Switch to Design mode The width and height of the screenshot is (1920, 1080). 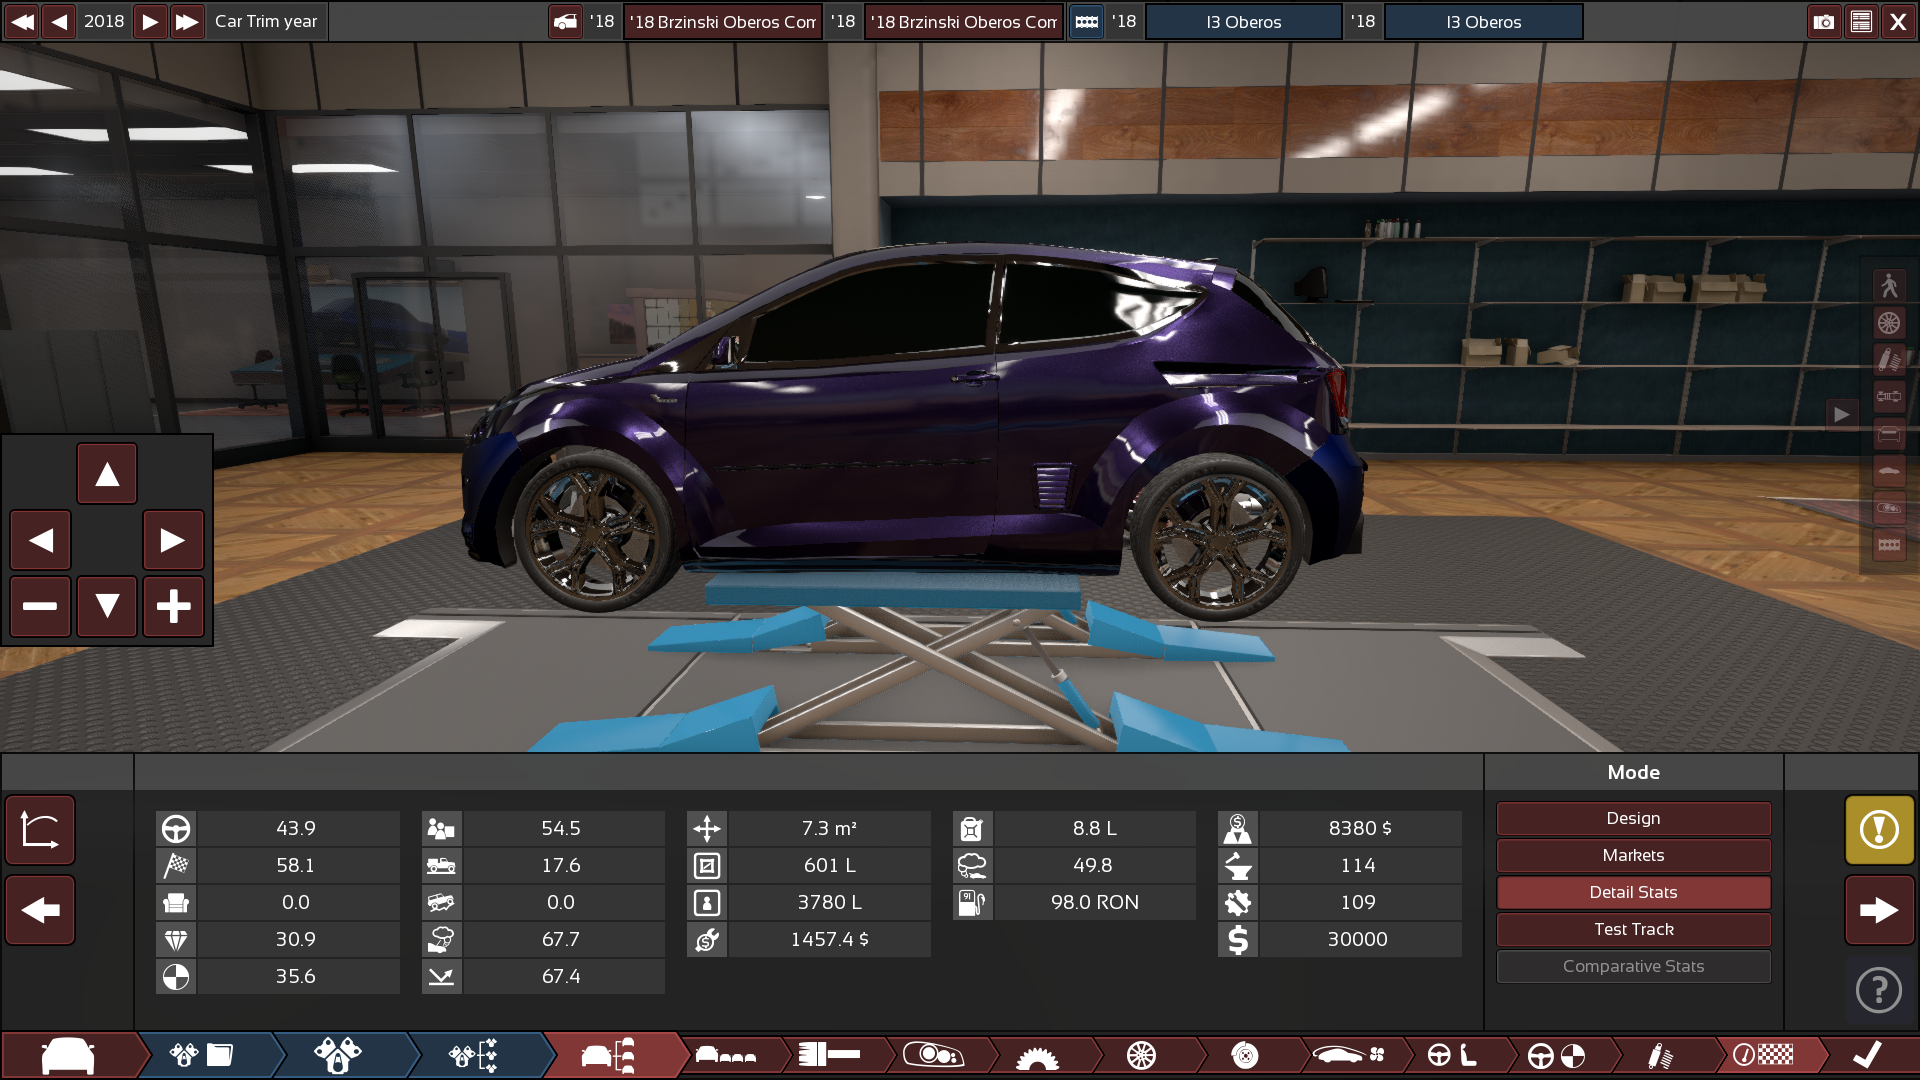coord(1634,818)
